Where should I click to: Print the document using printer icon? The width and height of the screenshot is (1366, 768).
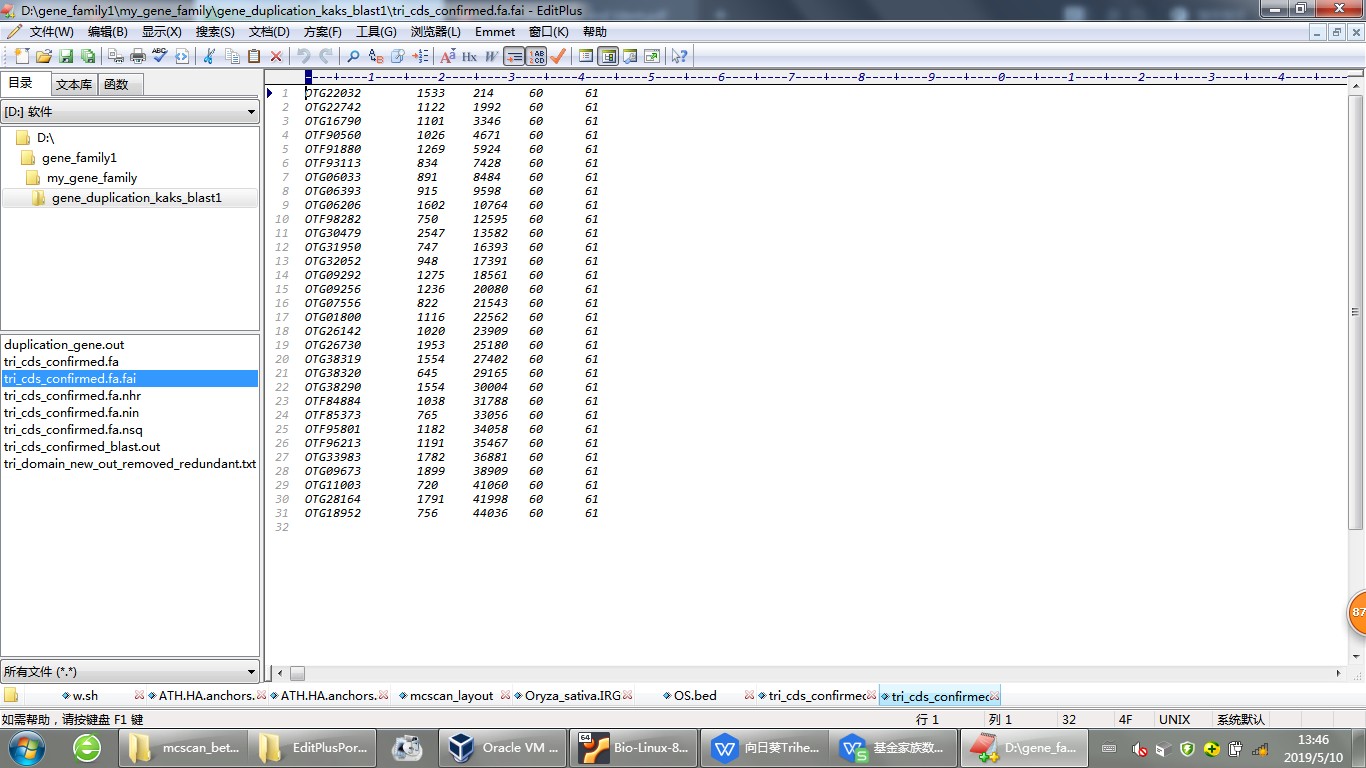(x=138, y=56)
